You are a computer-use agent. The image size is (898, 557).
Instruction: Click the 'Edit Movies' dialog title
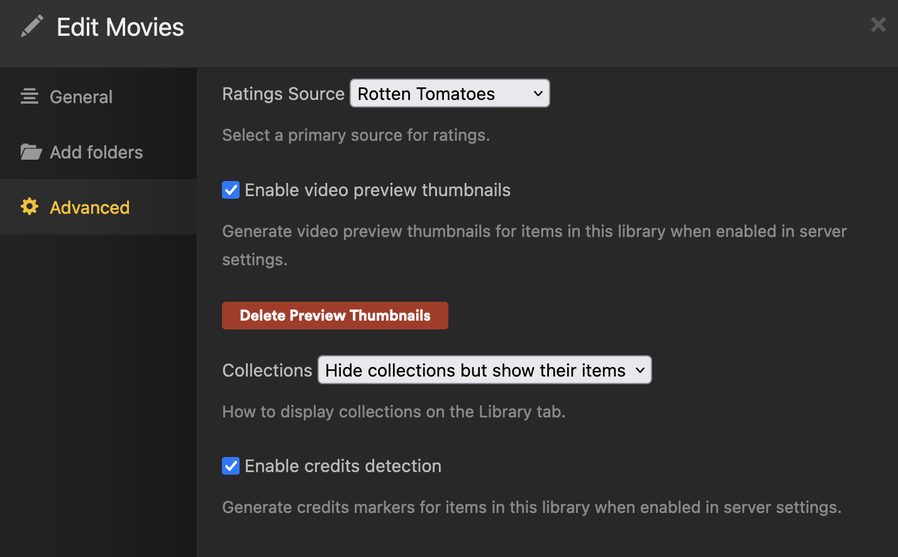120,27
